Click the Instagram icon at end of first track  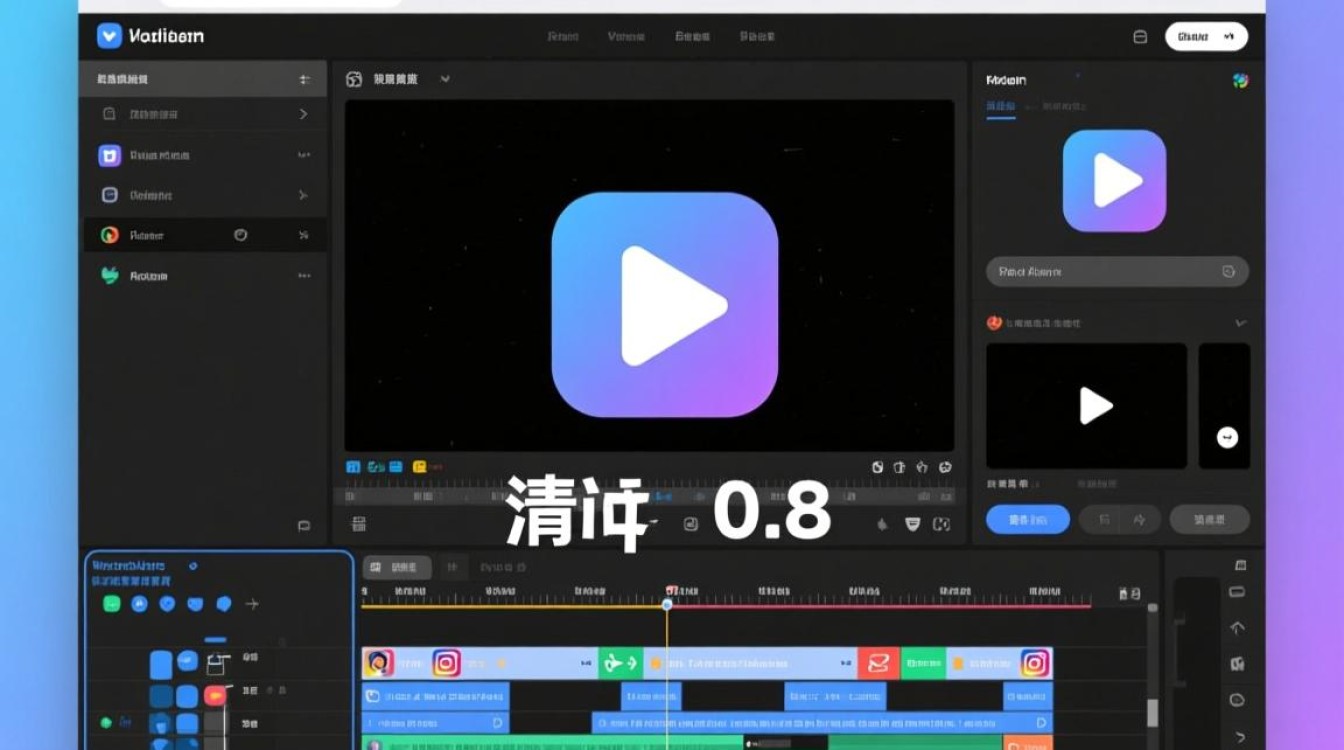(x=1035, y=663)
